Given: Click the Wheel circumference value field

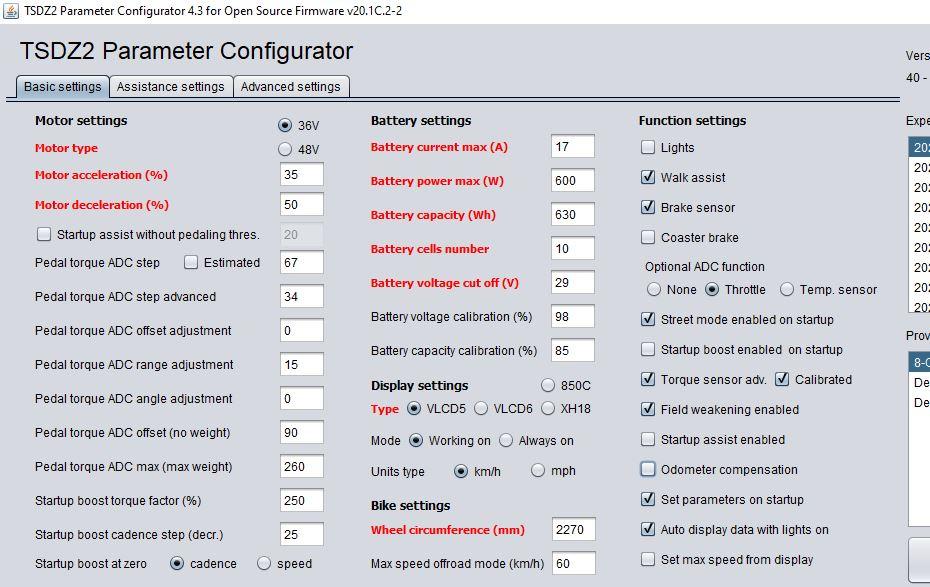Looking at the screenshot, I should coord(572,530).
